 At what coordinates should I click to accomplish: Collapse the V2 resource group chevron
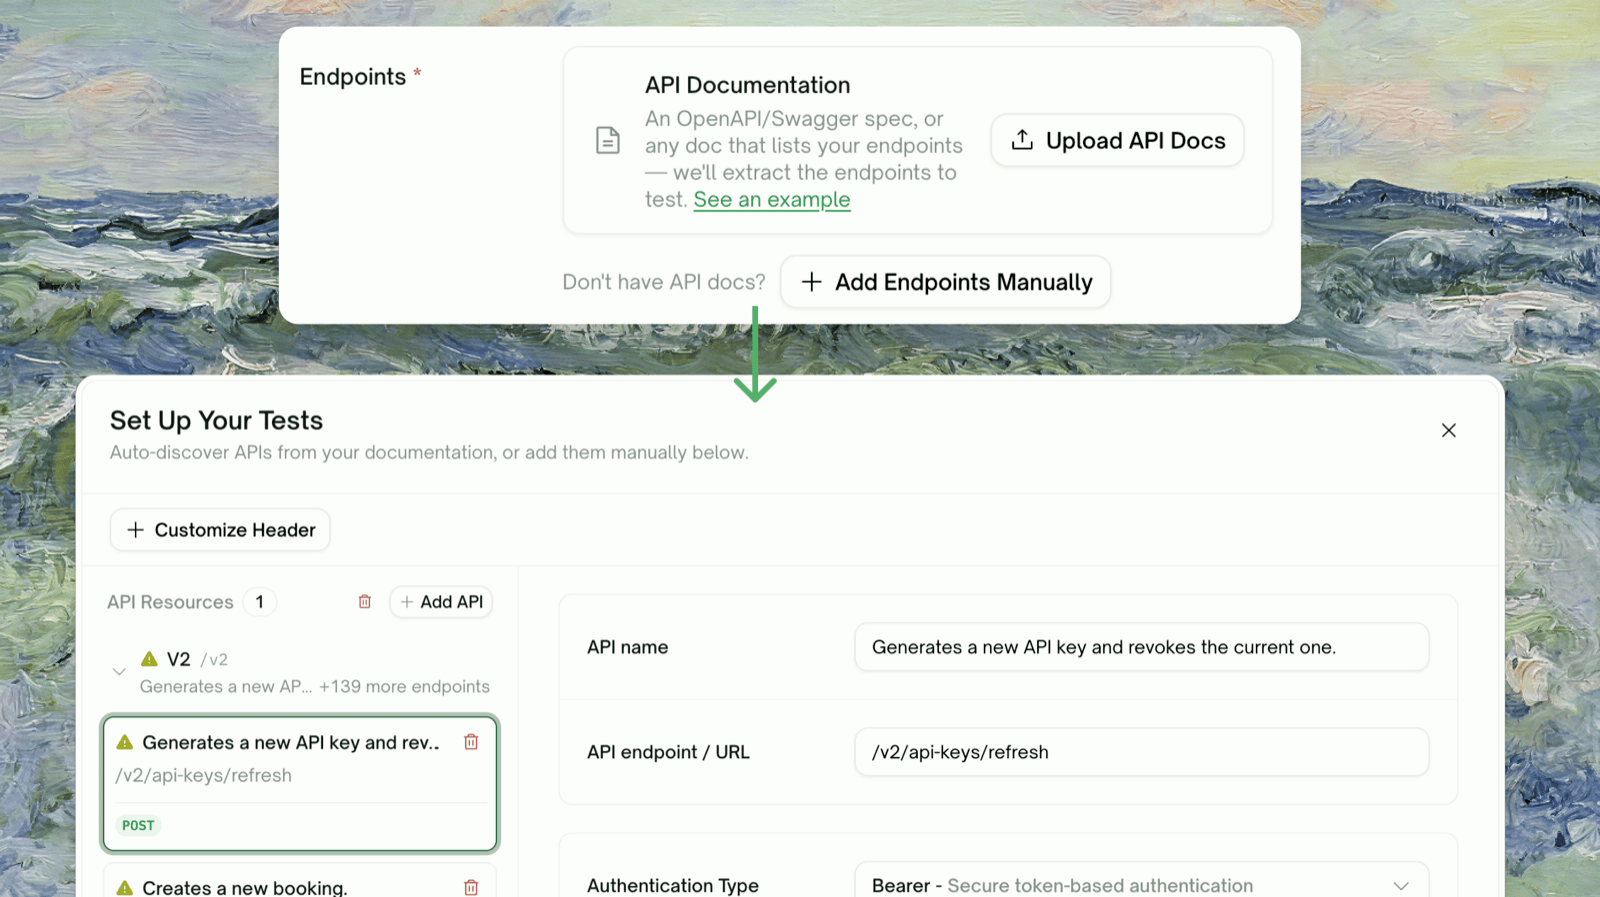tap(119, 672)
